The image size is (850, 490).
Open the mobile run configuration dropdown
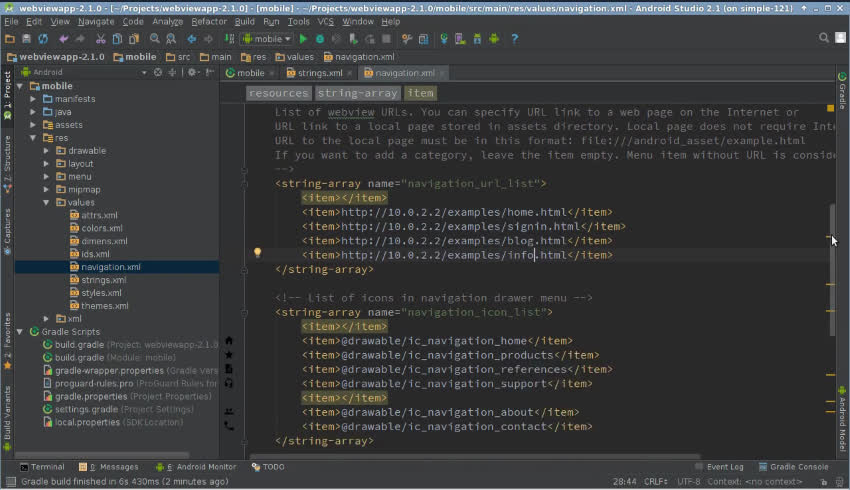(267, 39)
